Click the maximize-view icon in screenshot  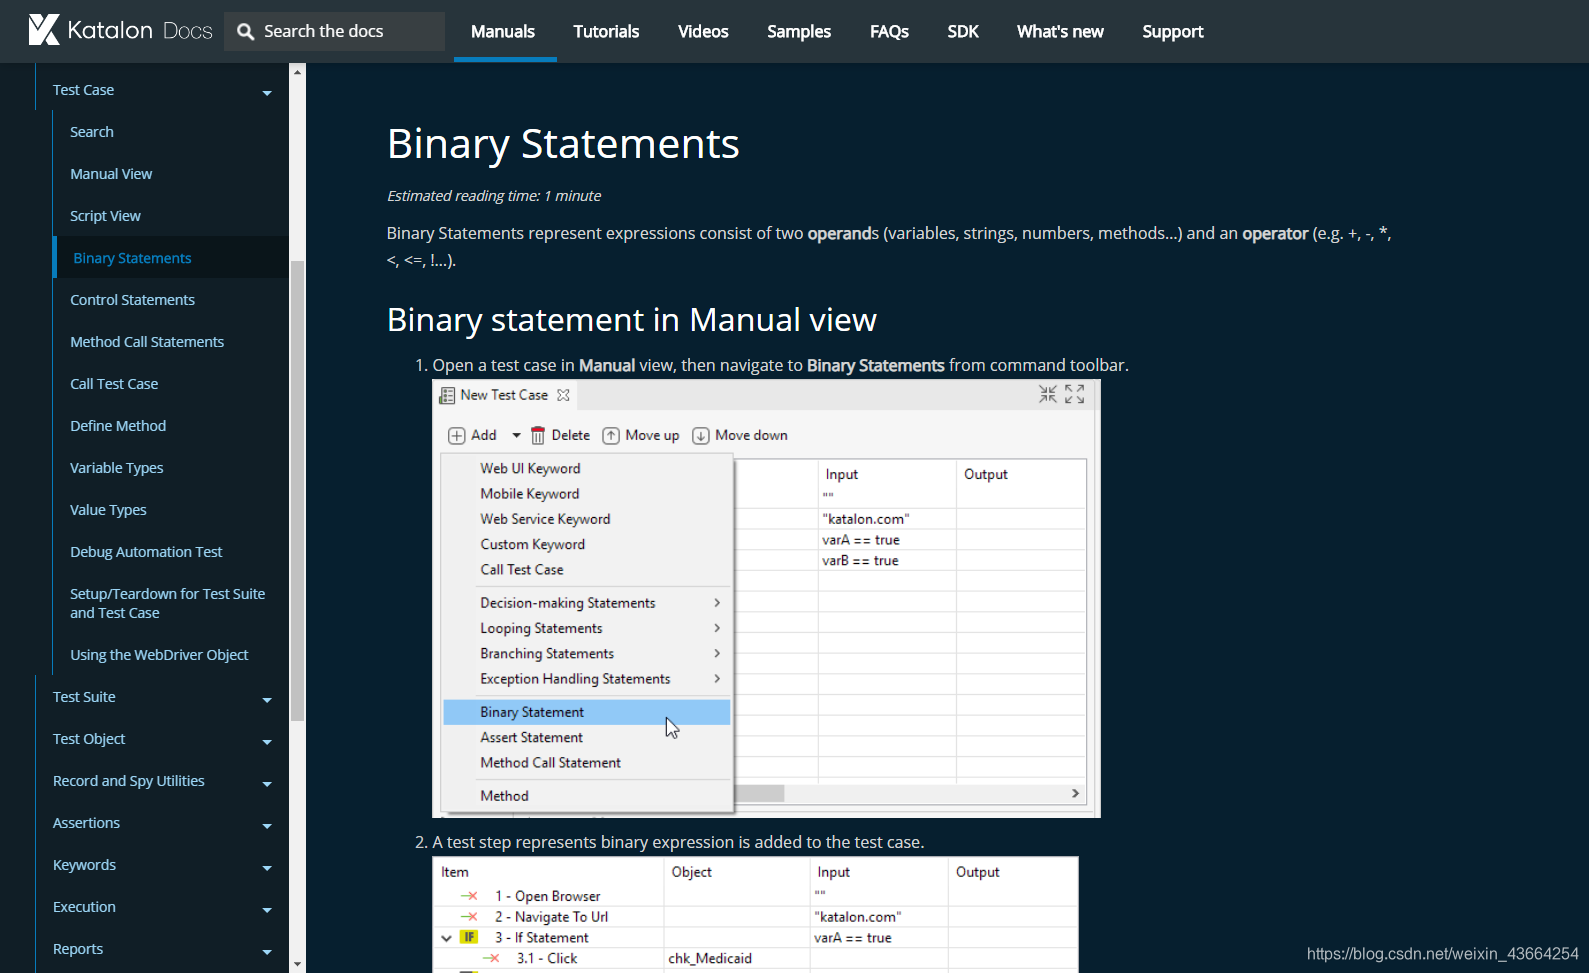click(x=1074, y=394)
